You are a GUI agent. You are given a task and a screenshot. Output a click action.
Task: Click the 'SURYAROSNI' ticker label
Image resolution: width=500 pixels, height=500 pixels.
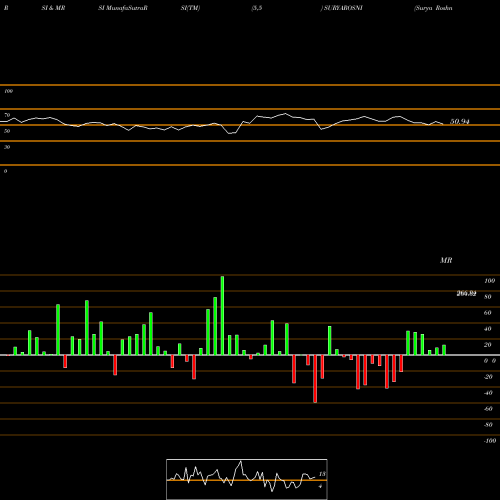pyautogui.click(x=342, y=8)
